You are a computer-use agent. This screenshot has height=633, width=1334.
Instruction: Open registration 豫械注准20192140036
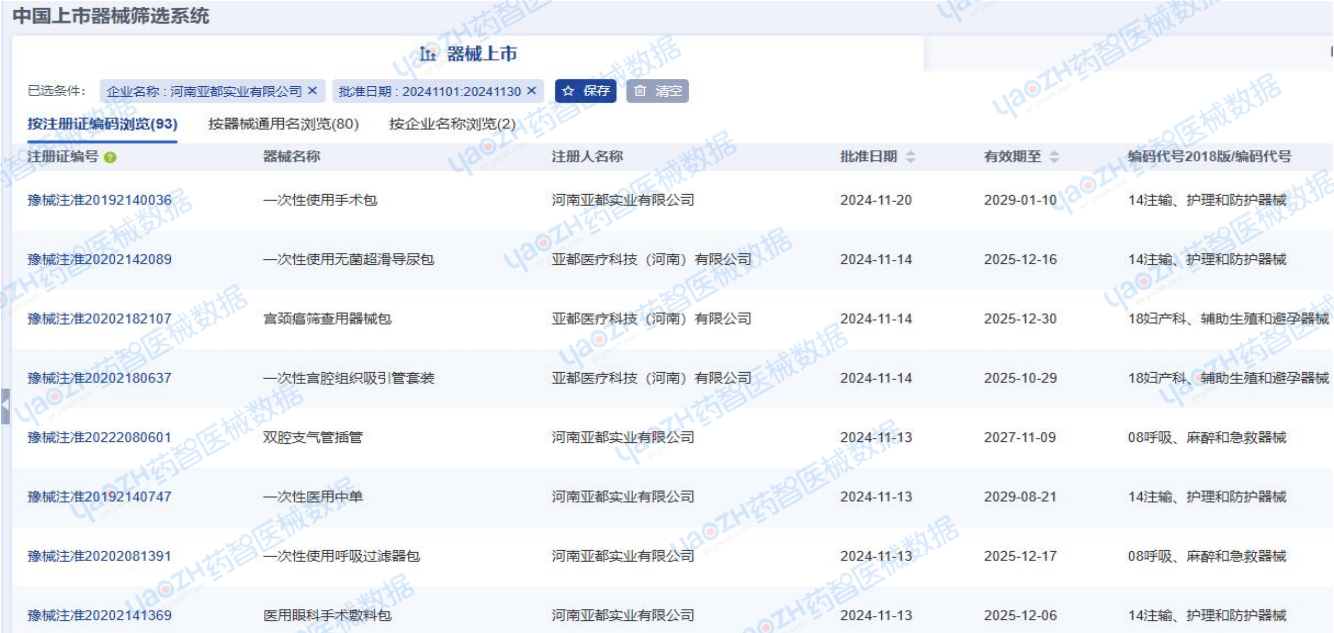(x=99, y=200)
